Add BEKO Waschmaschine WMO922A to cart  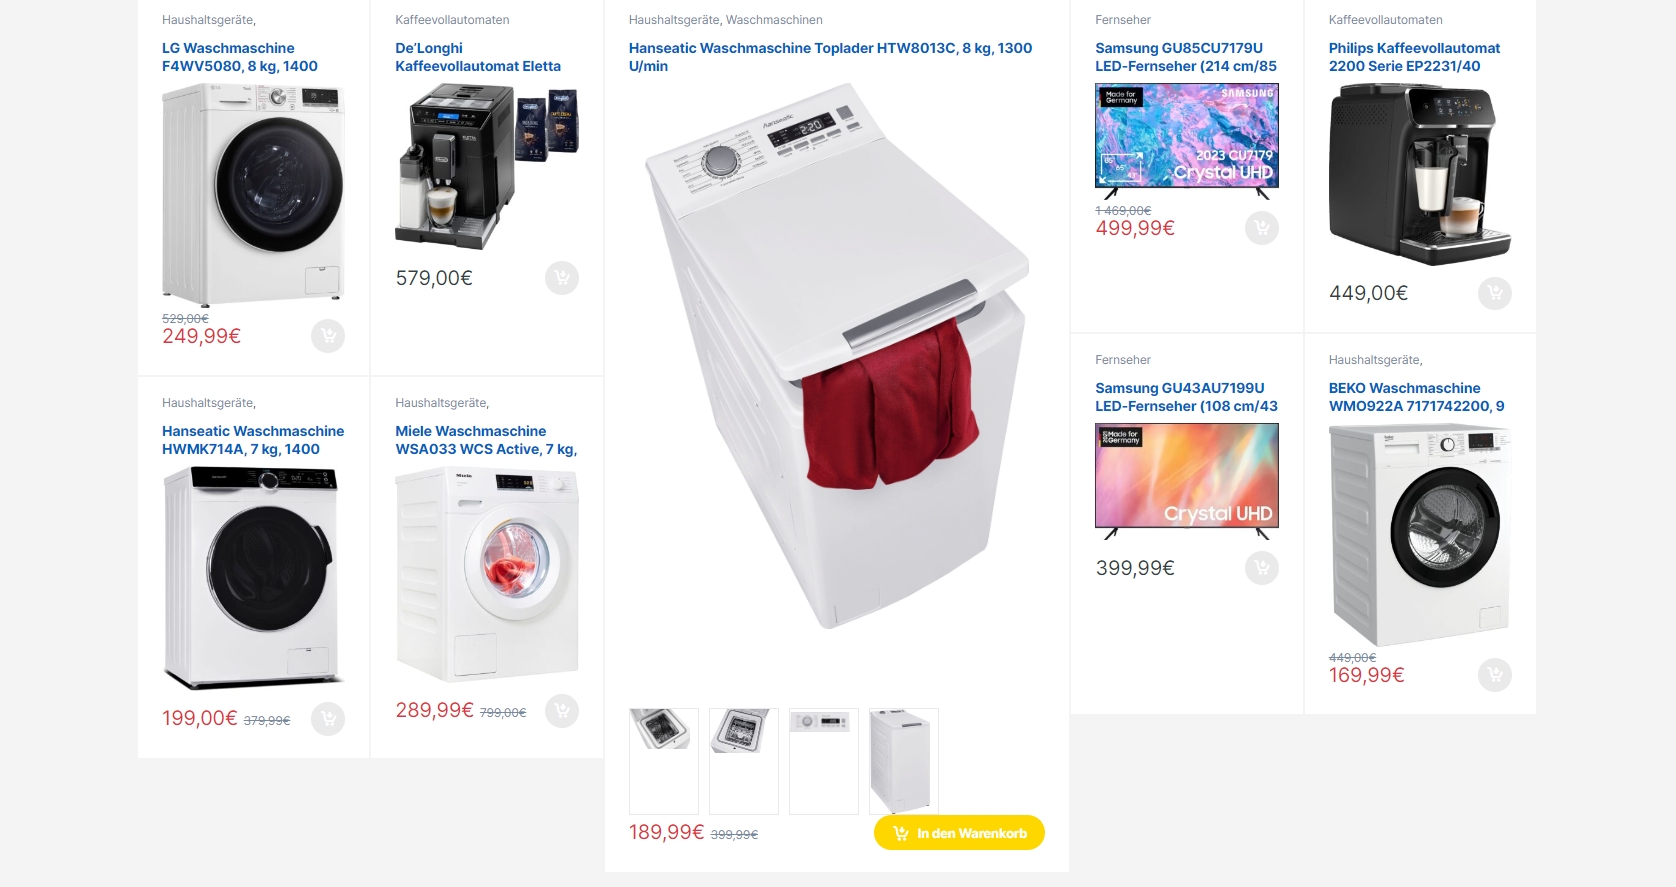coord(1495,675)
